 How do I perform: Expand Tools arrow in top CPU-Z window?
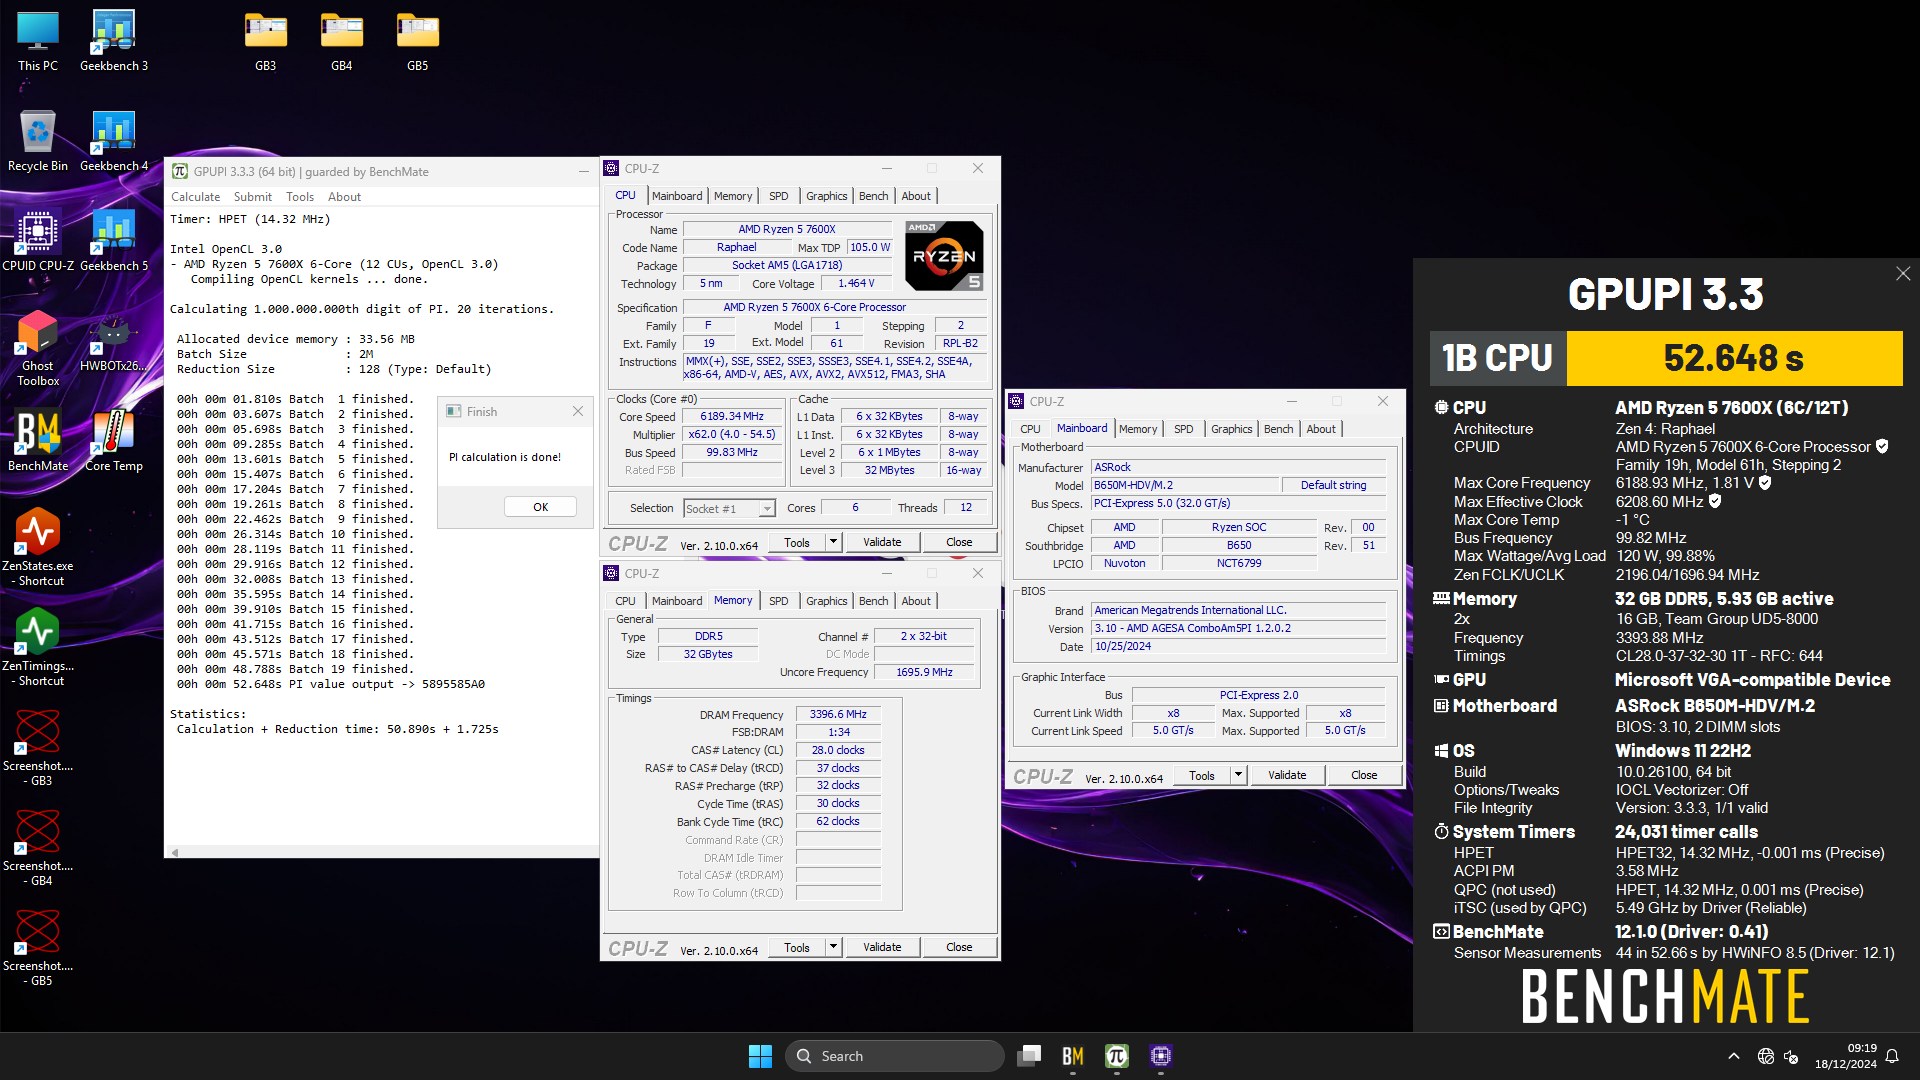tap(833, 542)
